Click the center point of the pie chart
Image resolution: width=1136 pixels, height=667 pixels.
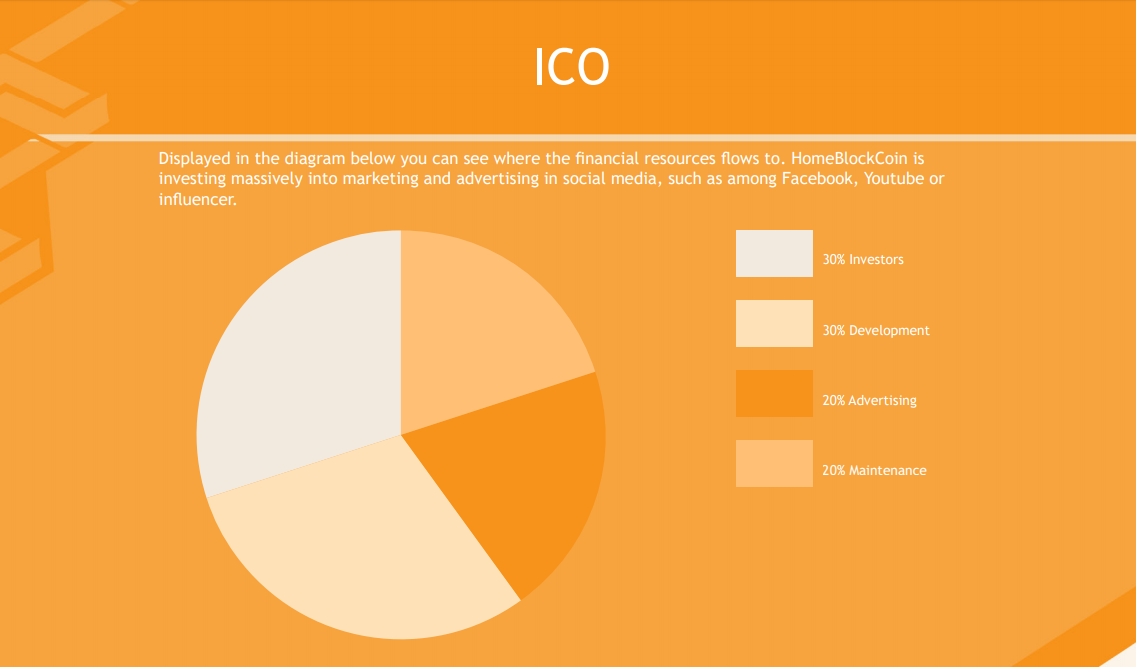[401, 435]
